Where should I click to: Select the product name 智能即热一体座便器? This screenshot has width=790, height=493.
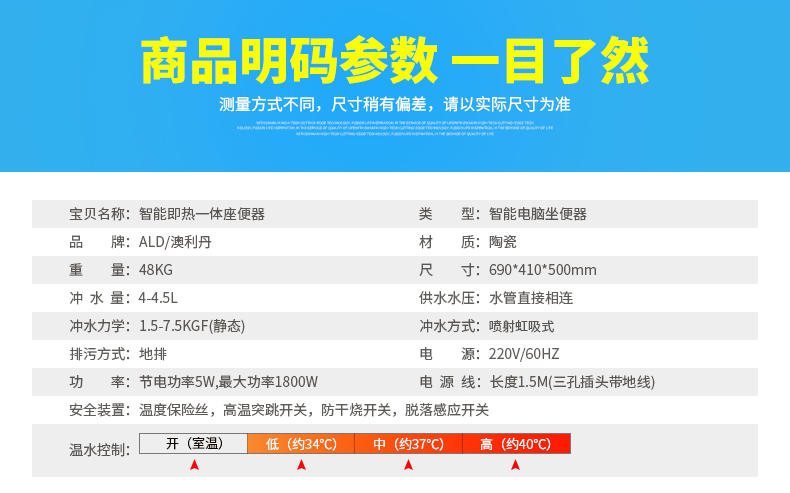[202, 214]
